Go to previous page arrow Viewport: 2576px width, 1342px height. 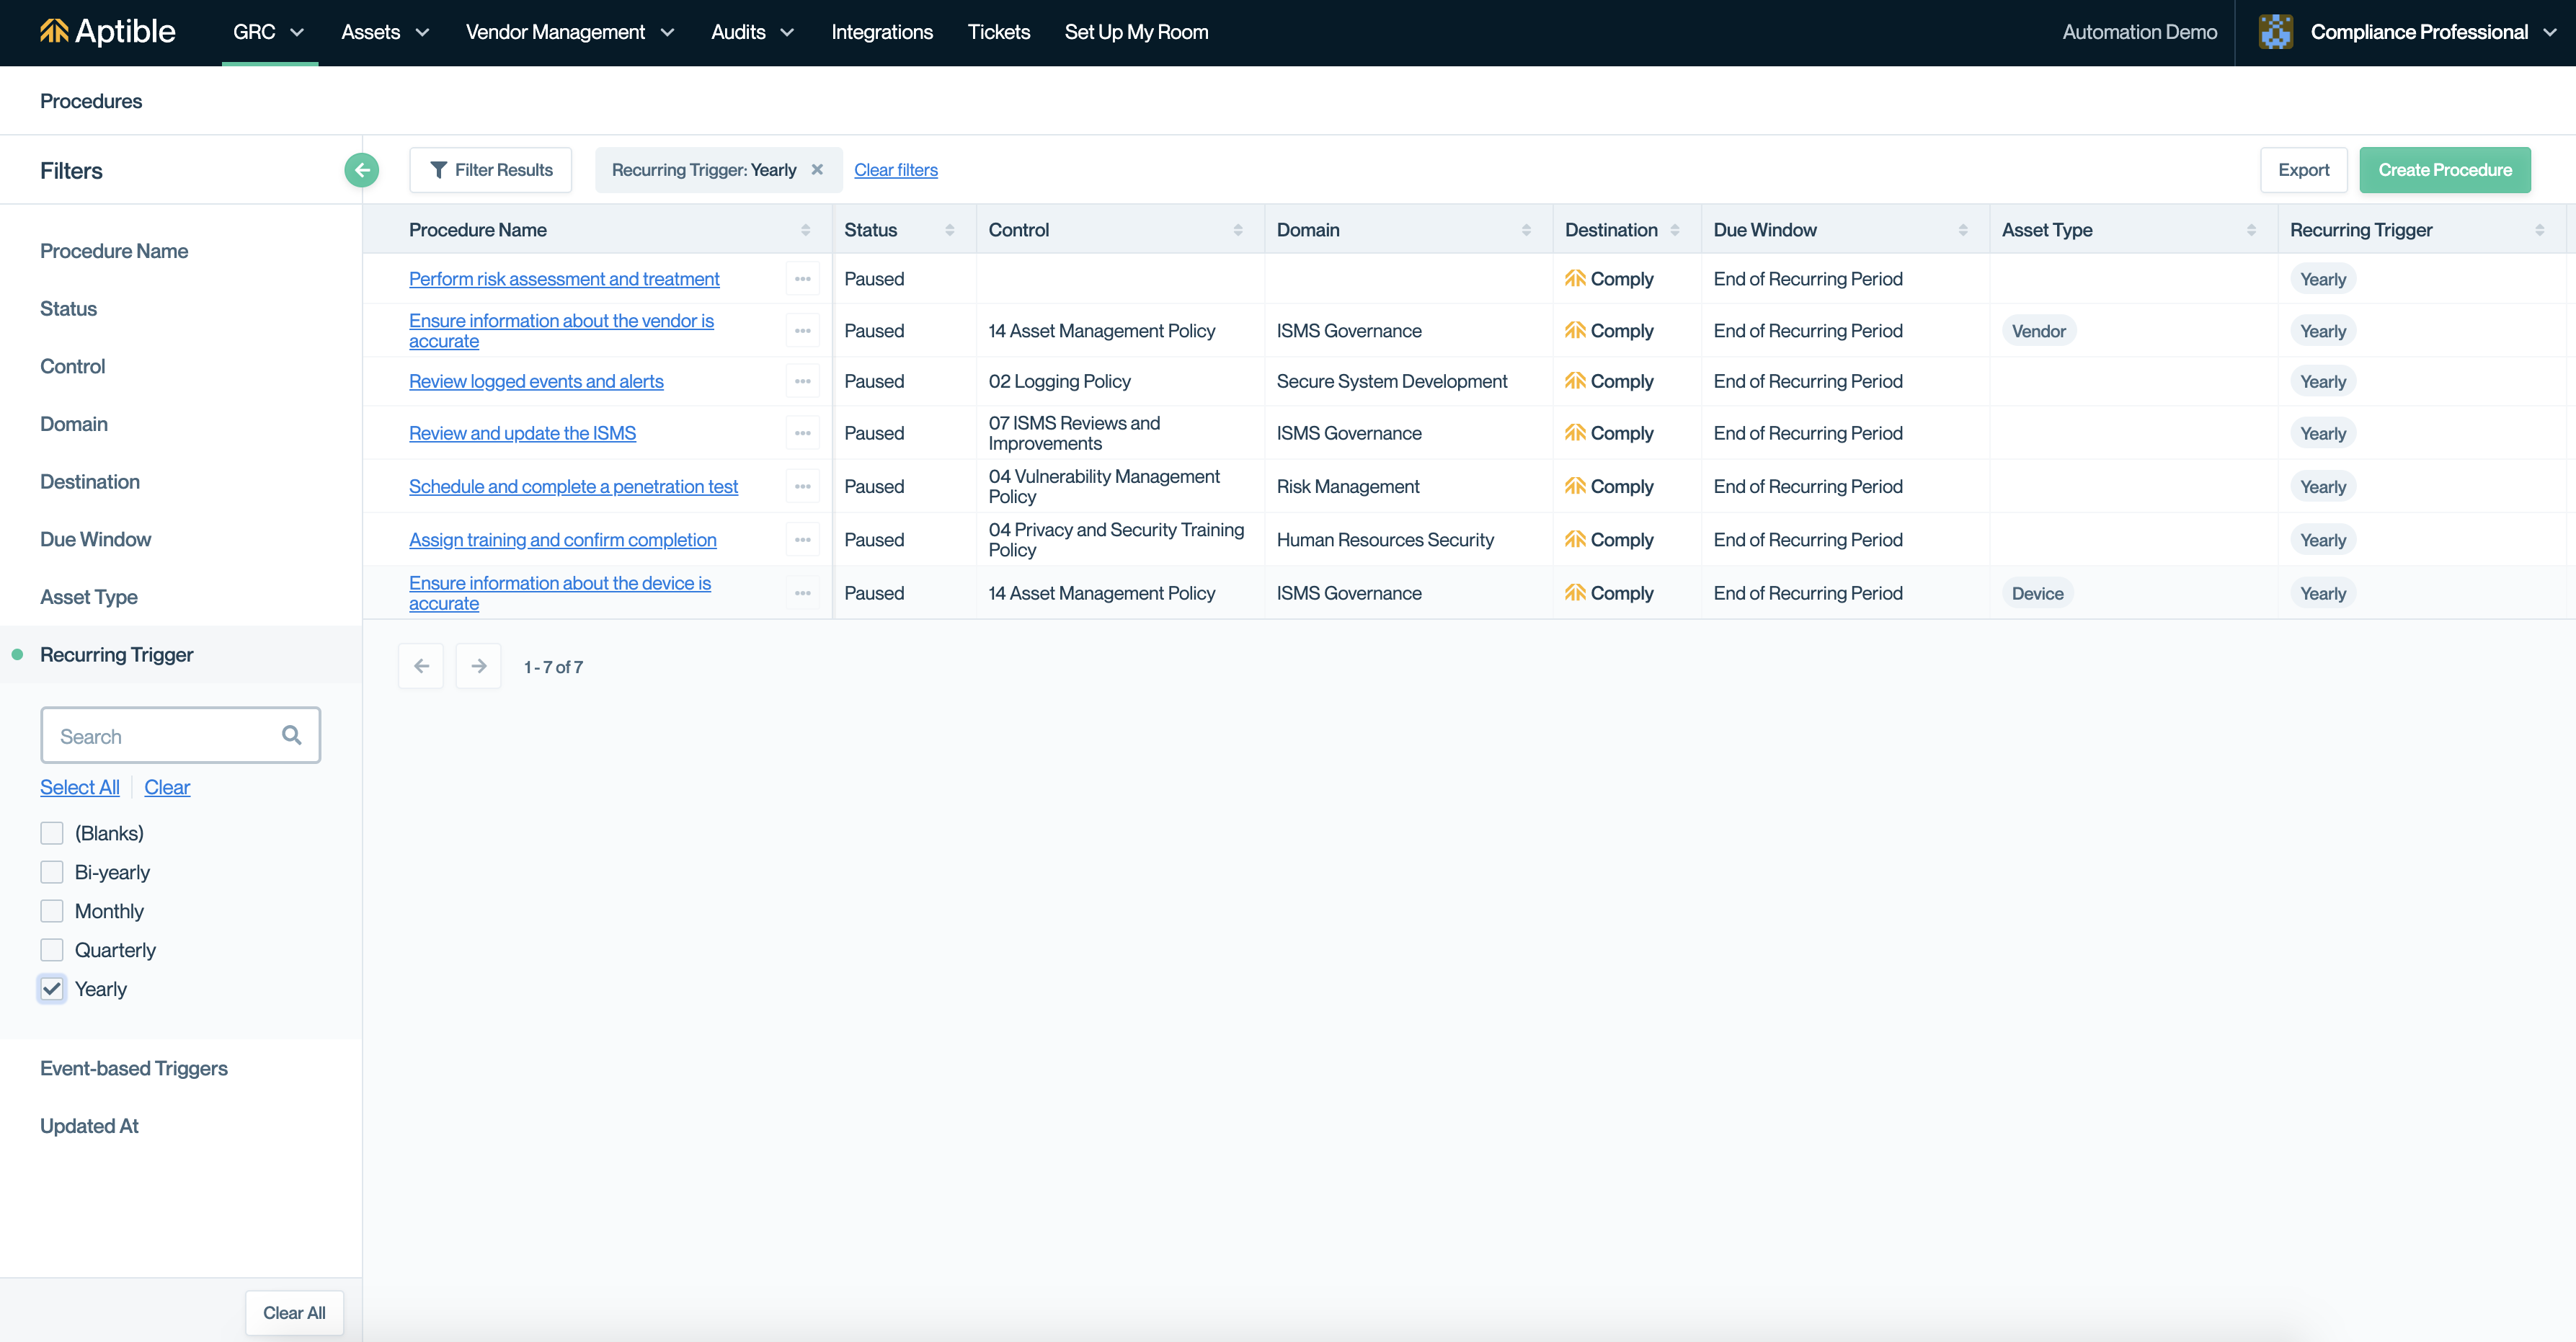(x=421, y=666)
